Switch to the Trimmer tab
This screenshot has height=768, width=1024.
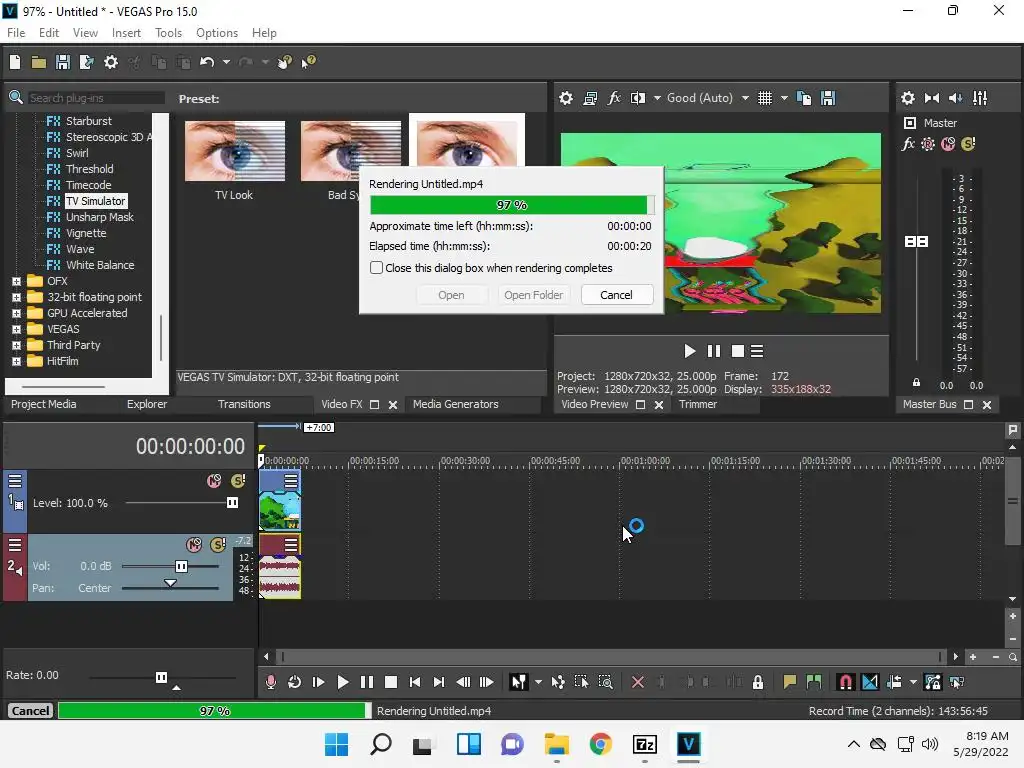click(698, 404)
